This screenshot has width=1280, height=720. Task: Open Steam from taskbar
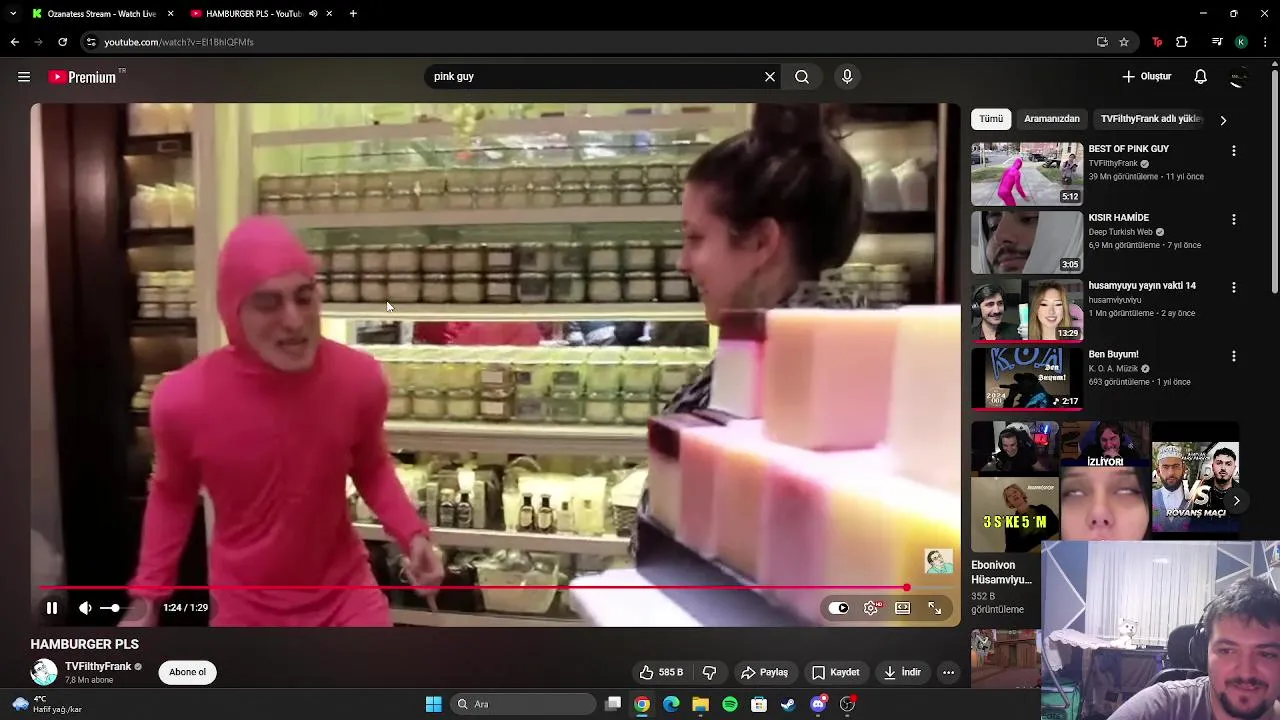coord(788,704)
